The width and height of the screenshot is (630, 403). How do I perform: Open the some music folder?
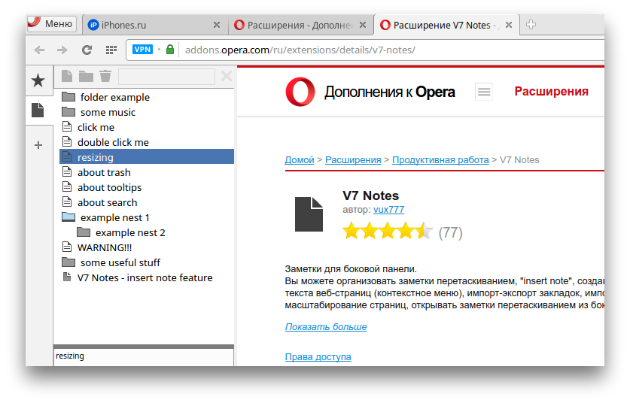147,112
